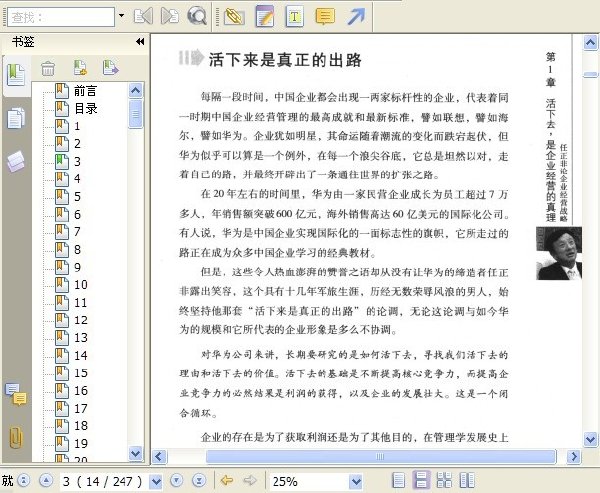Open the bookmarks sidebar tab

(x=16, y=75)
